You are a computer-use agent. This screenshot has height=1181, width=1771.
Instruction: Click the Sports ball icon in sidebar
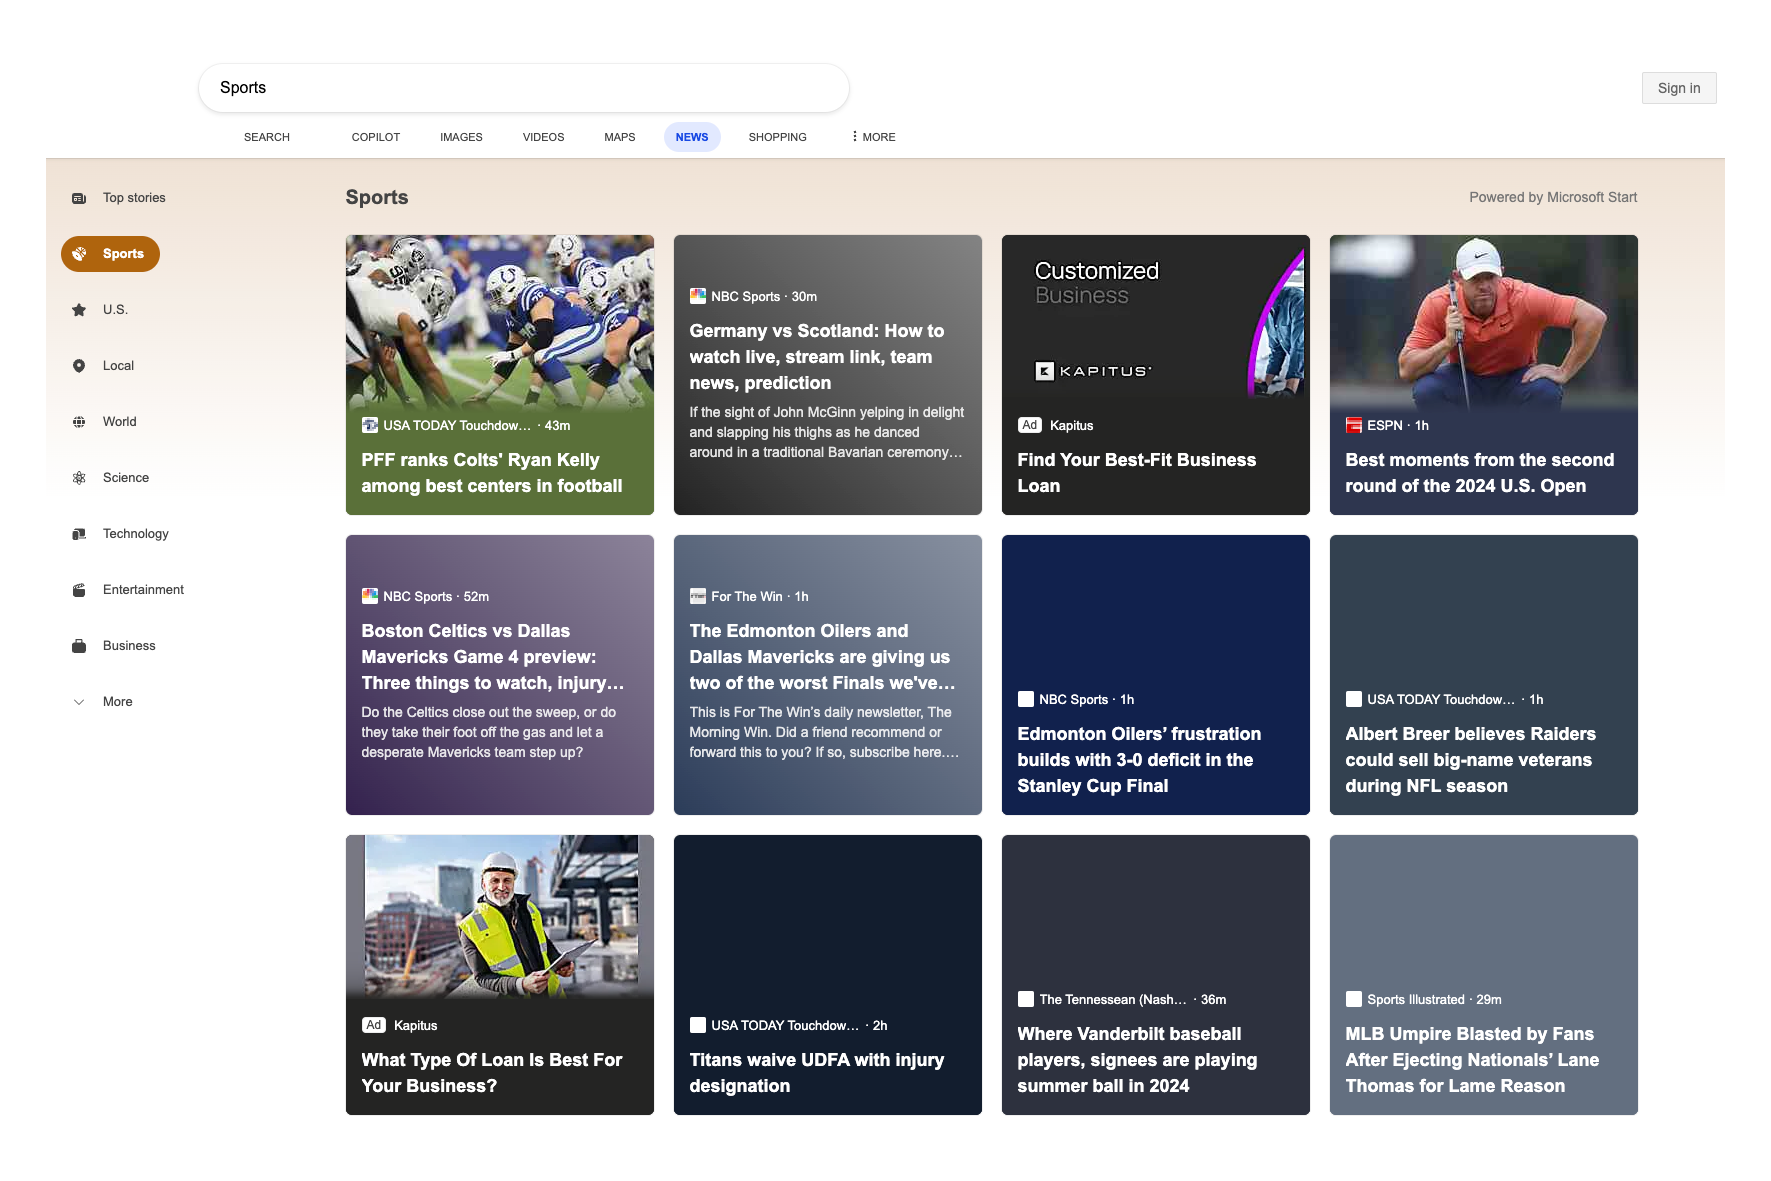click(x=79, y=254)
